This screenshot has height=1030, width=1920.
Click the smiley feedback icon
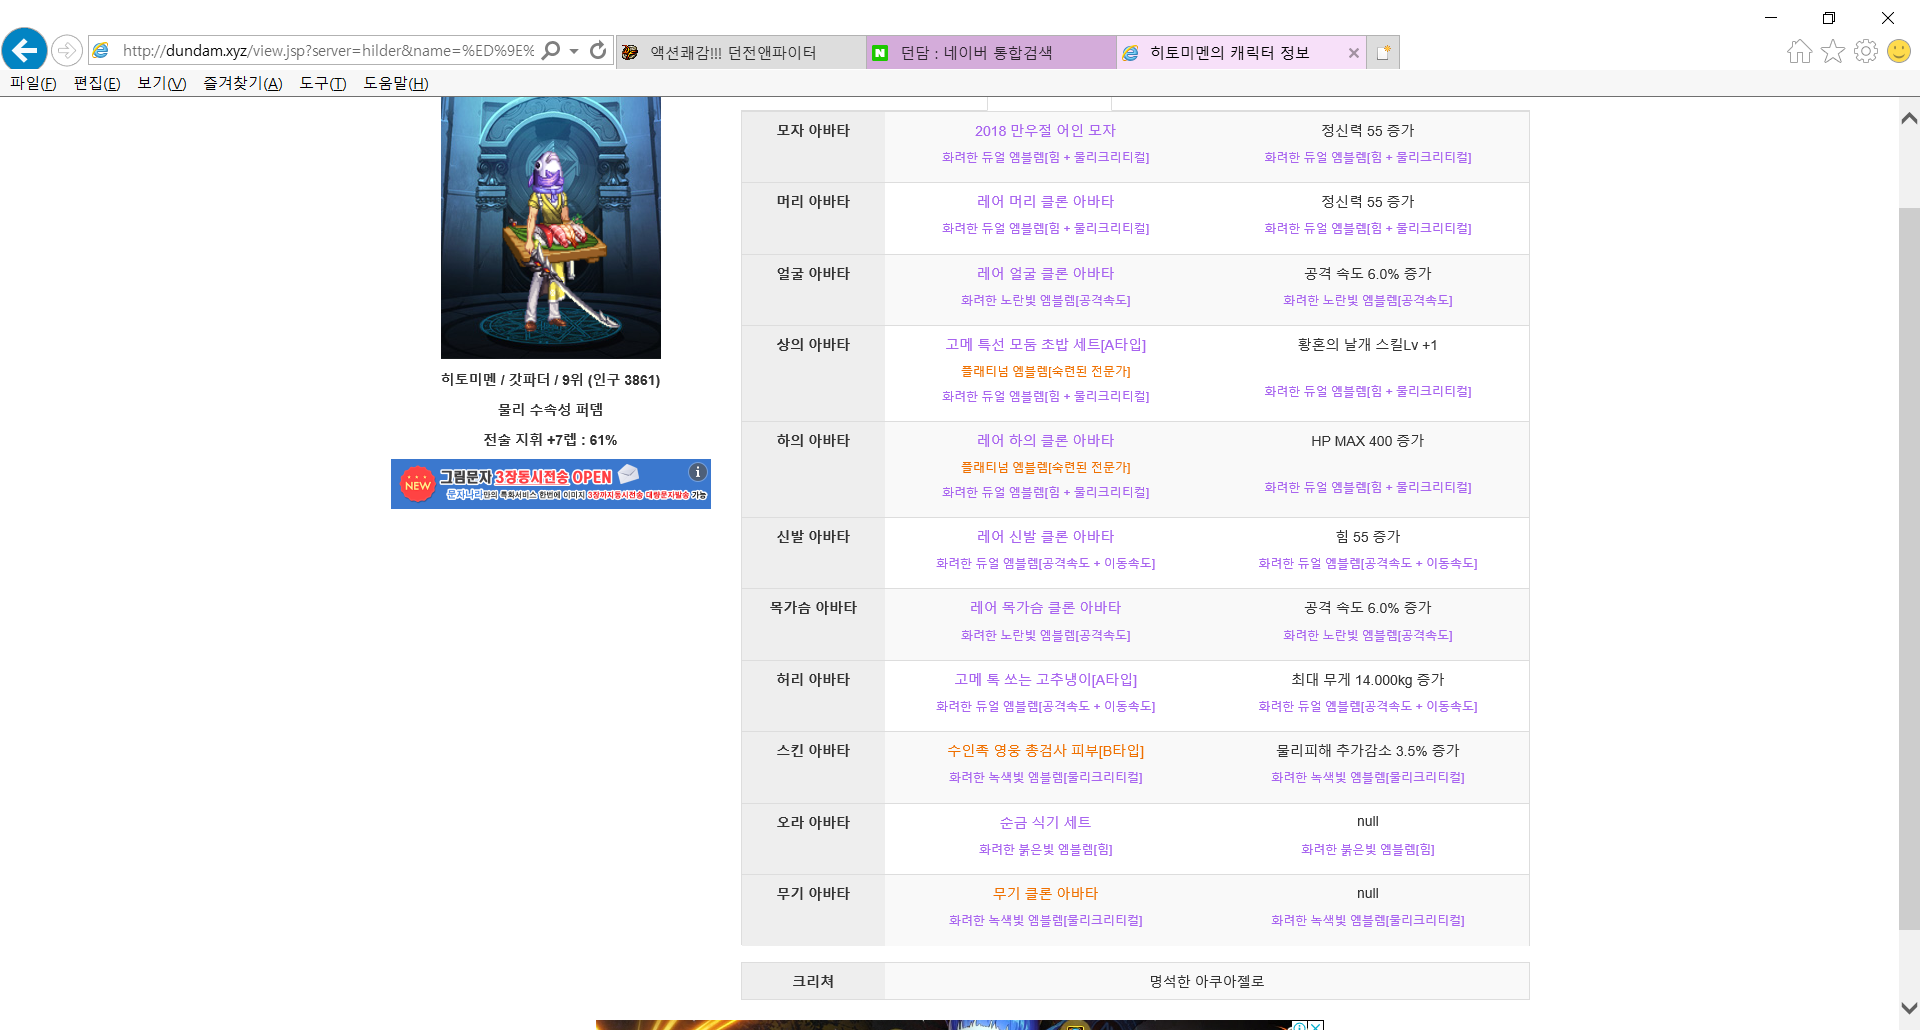click(x=1899, y=51)
